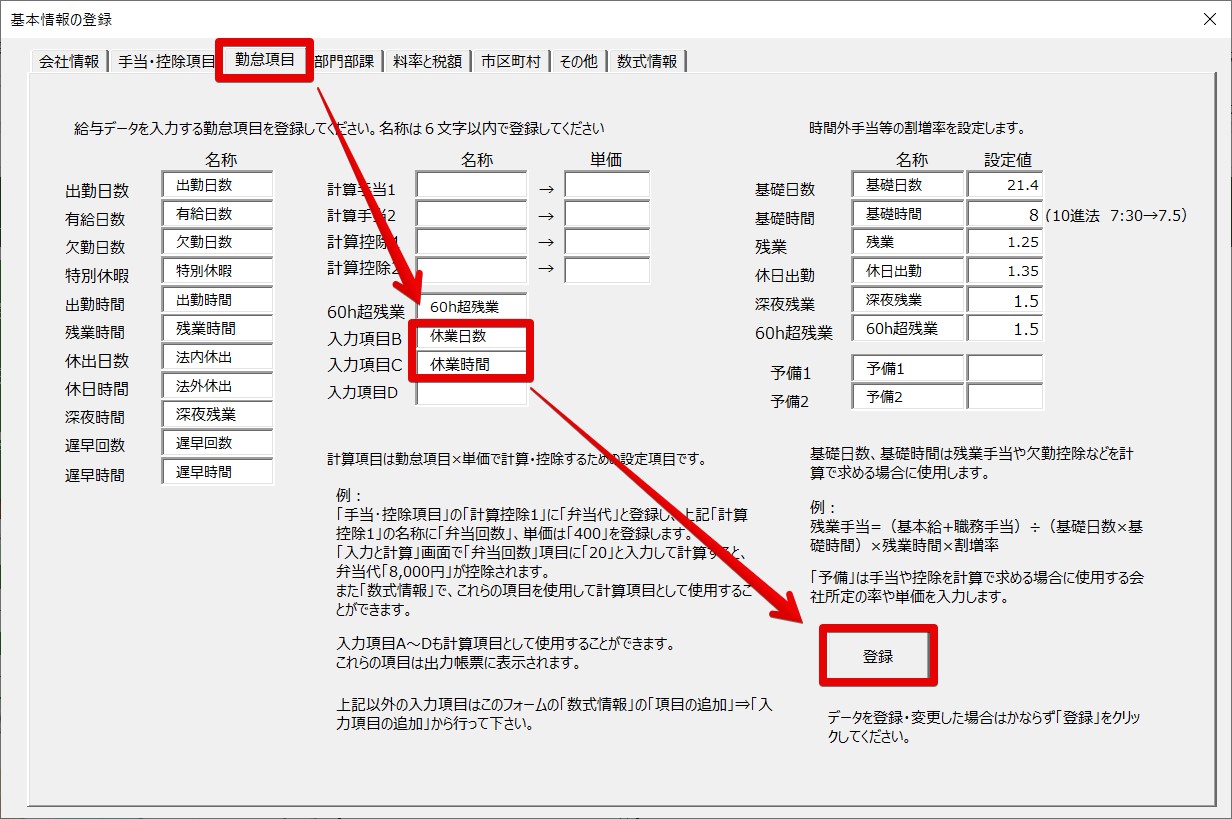Click the 登録 button

click(x=878, y=657)
